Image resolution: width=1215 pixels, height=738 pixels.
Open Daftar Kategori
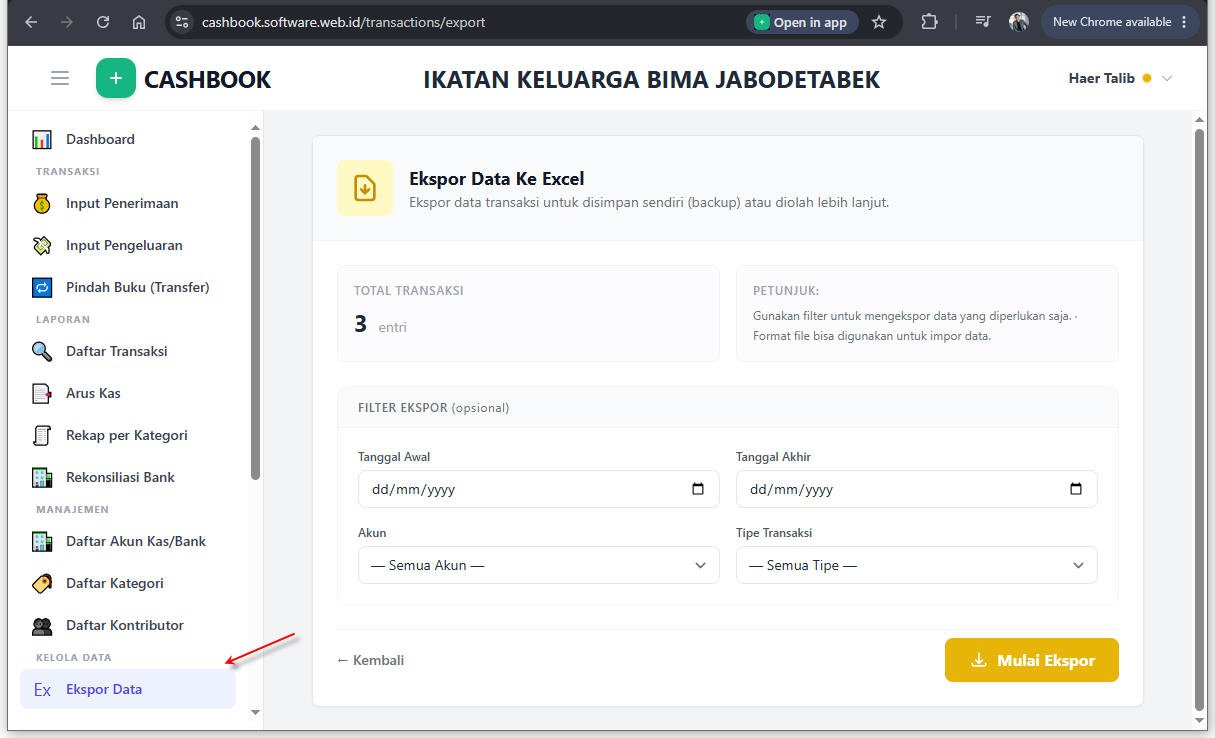click(128, 583)
